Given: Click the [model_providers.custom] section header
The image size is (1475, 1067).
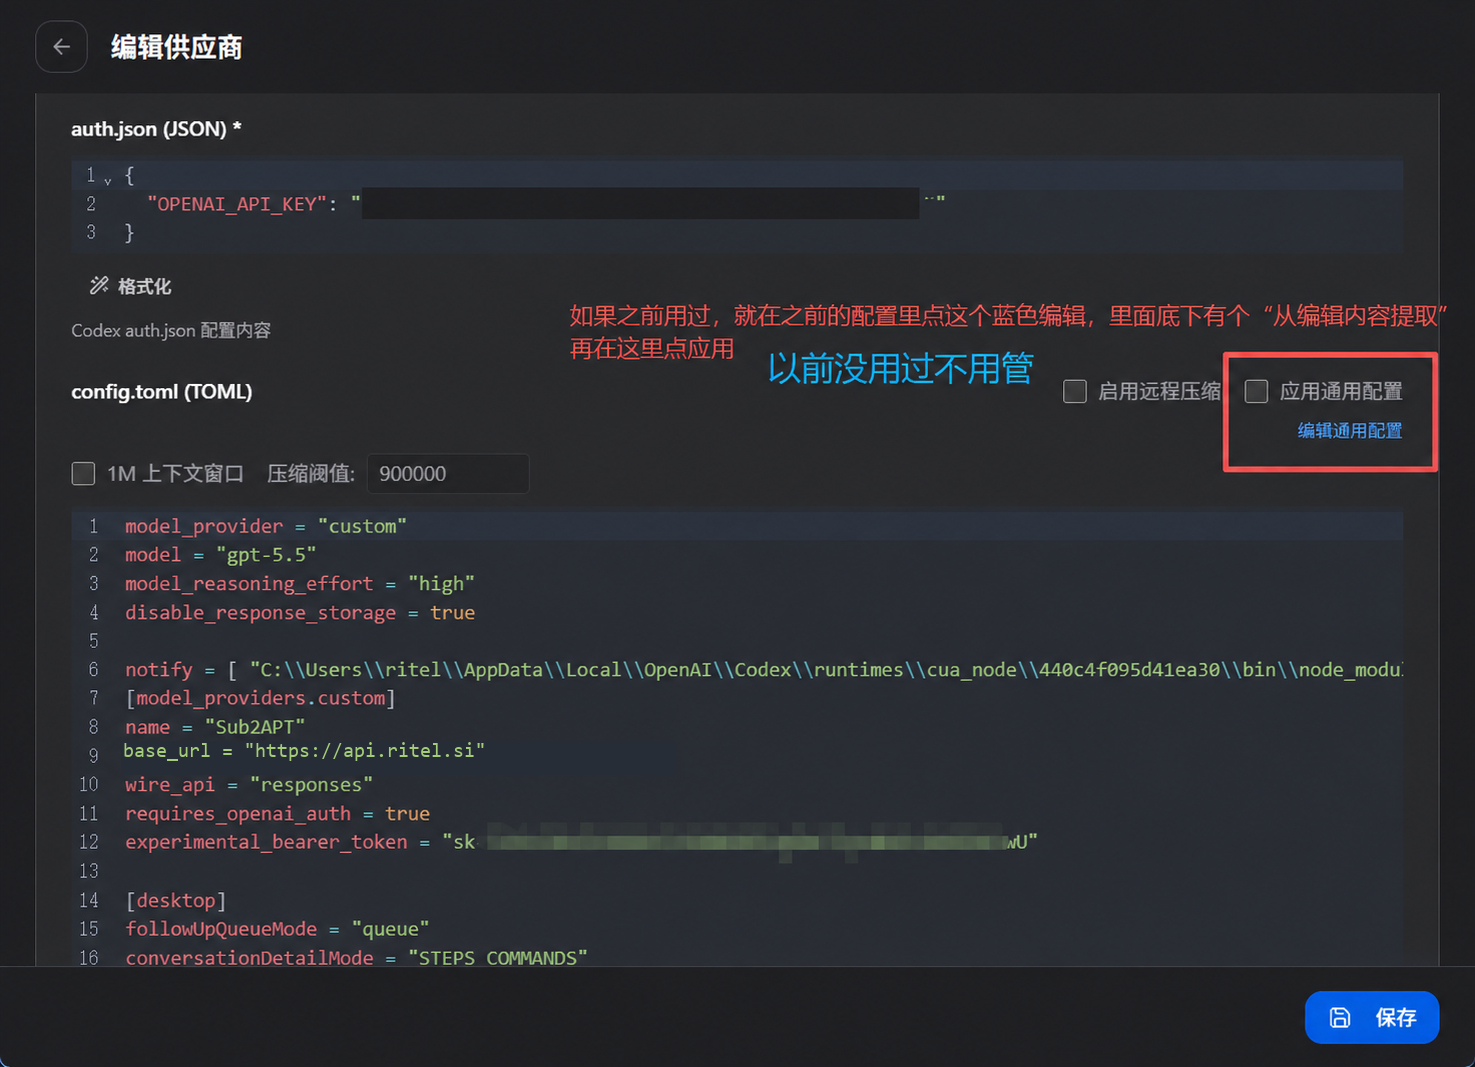Looking at the screenshot, I should point(261,698).
